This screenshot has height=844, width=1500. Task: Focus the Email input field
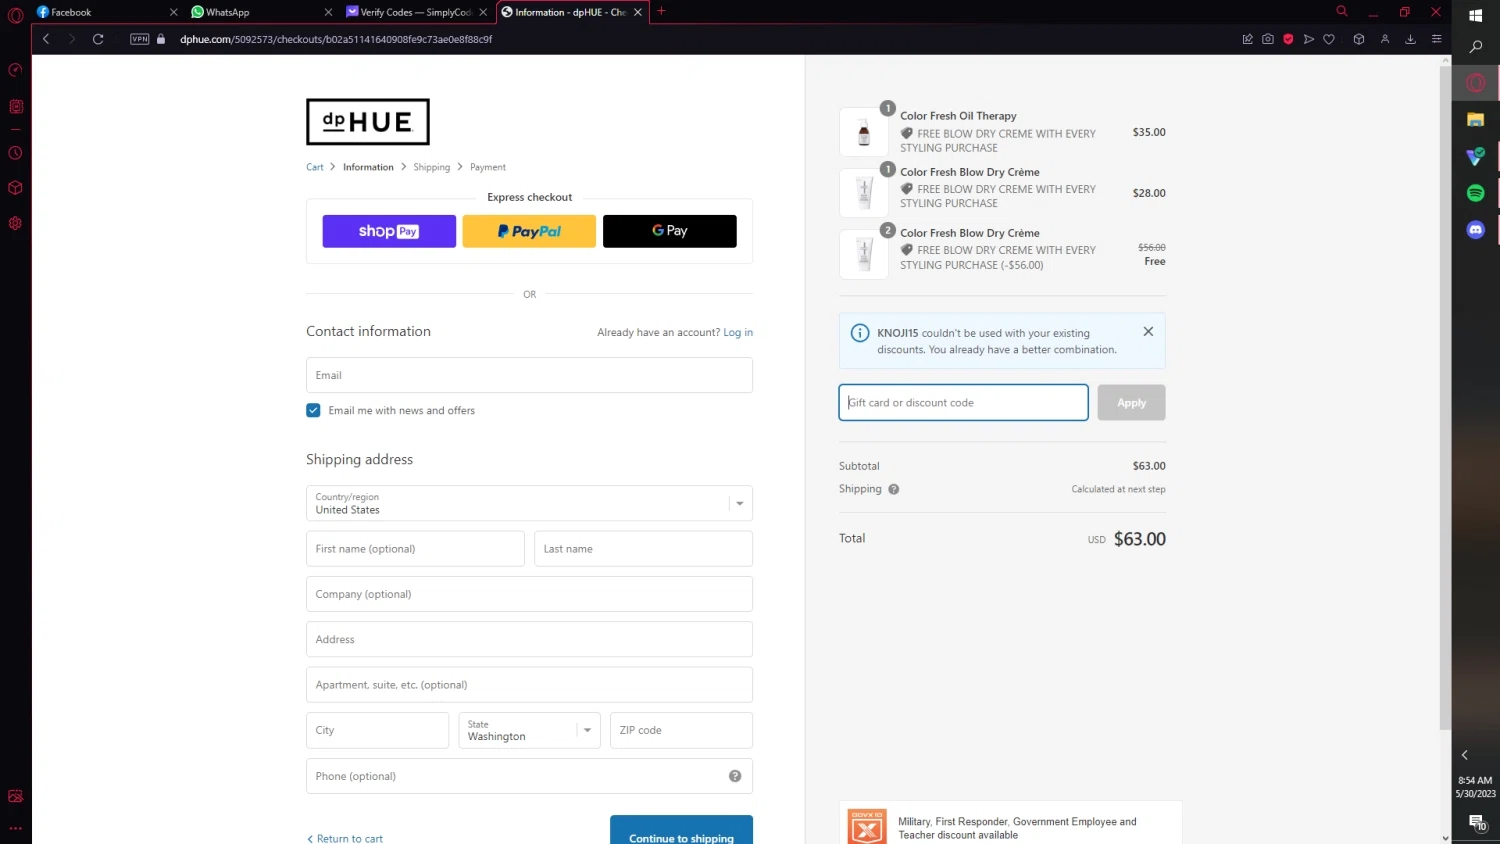pos(529,375)
